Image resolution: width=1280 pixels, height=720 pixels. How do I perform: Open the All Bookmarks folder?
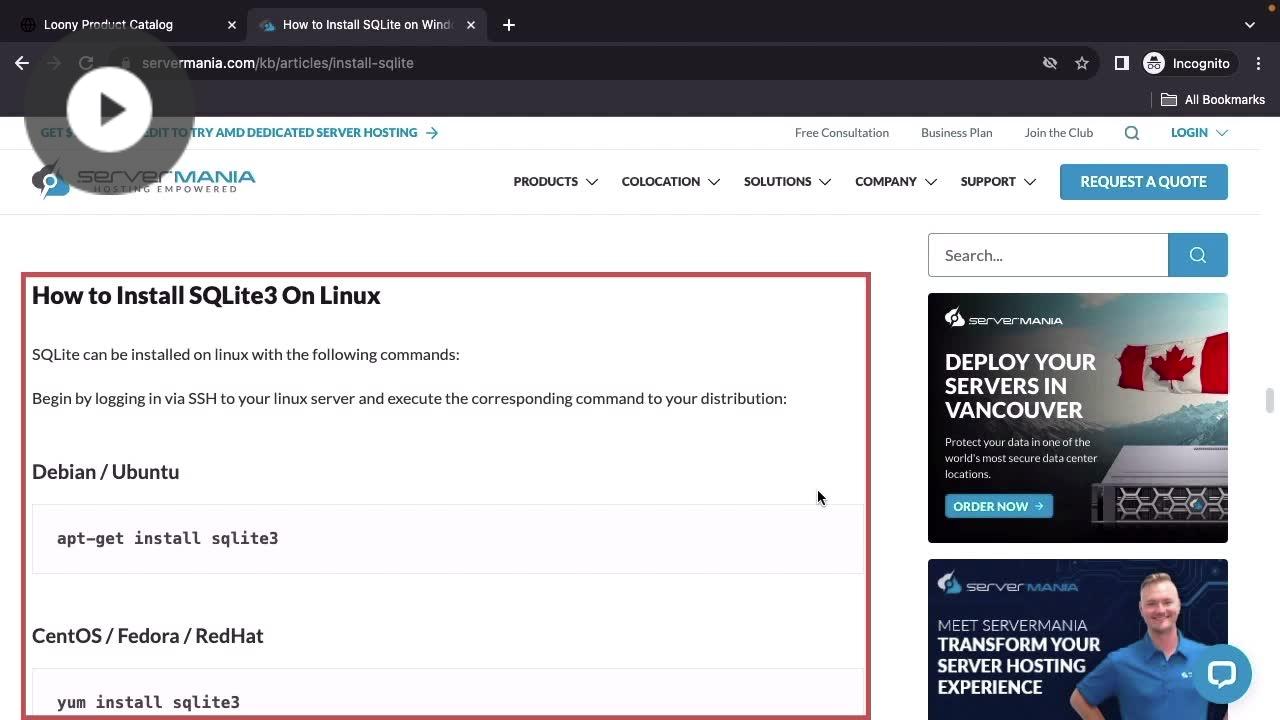click(x=1213, y=100)
